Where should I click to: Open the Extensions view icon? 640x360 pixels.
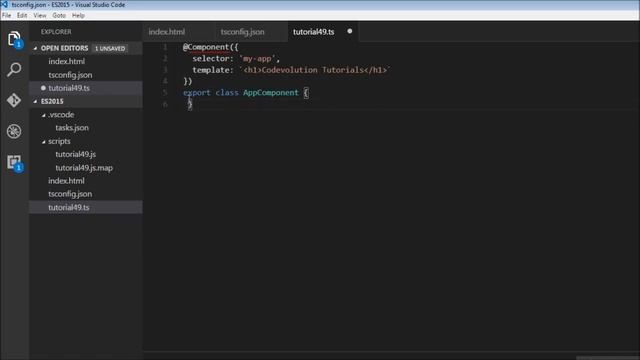coord(15,163)
